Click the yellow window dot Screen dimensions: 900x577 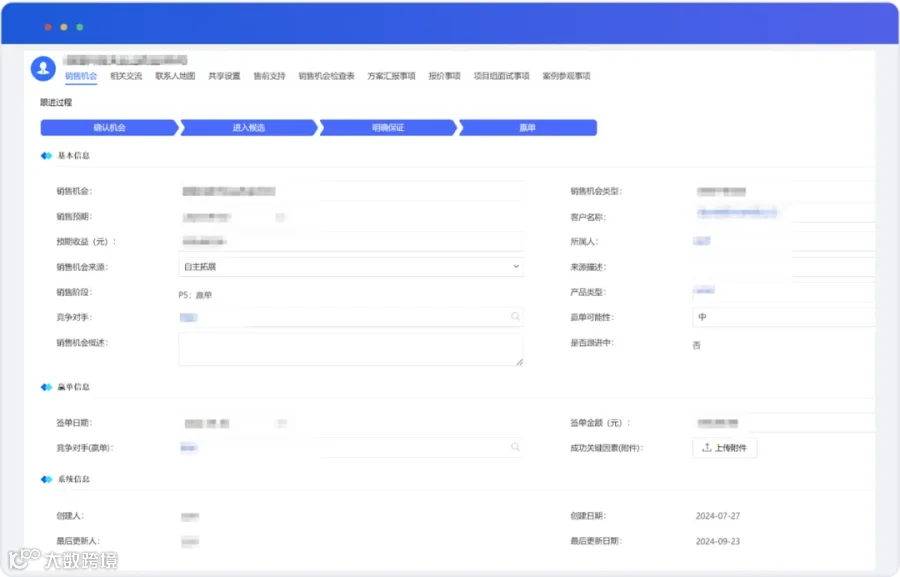64,27
